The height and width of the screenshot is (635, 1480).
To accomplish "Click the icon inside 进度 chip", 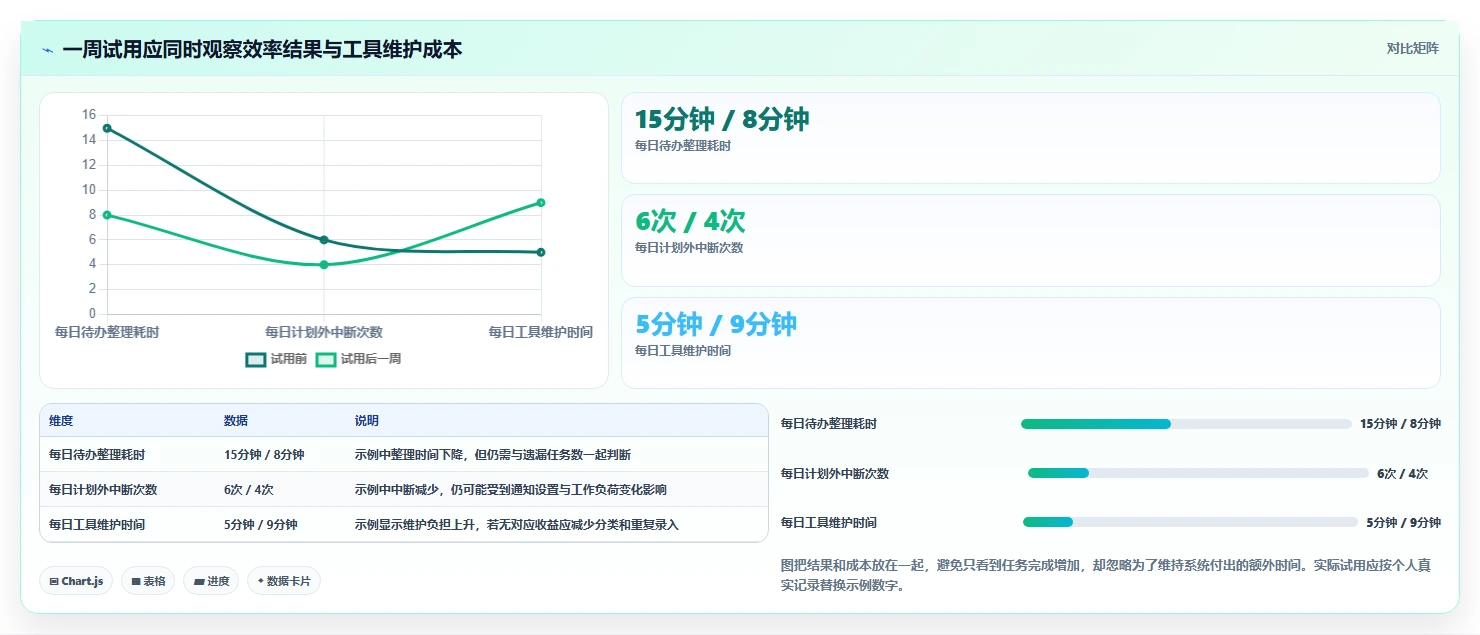I will pyautogui.click(x=198, y=582).
